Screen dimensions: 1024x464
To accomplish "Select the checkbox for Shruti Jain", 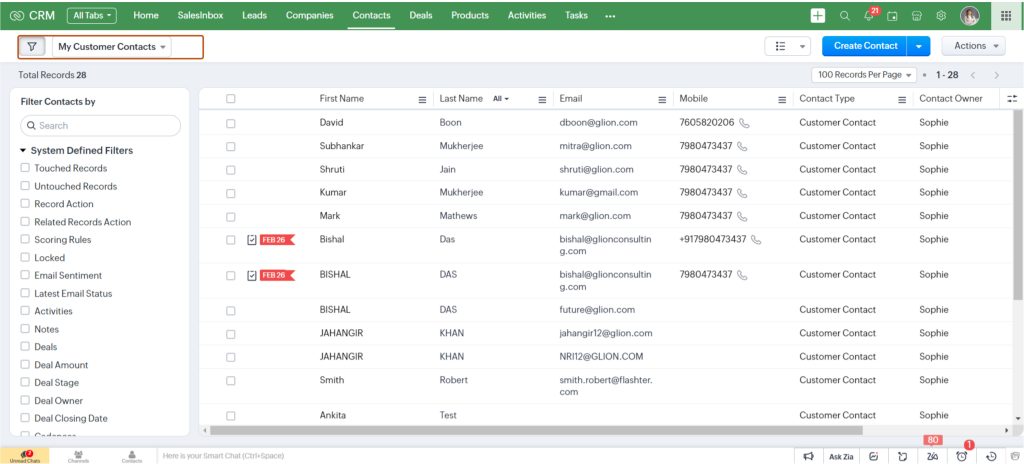I will (x=231, y=170).
